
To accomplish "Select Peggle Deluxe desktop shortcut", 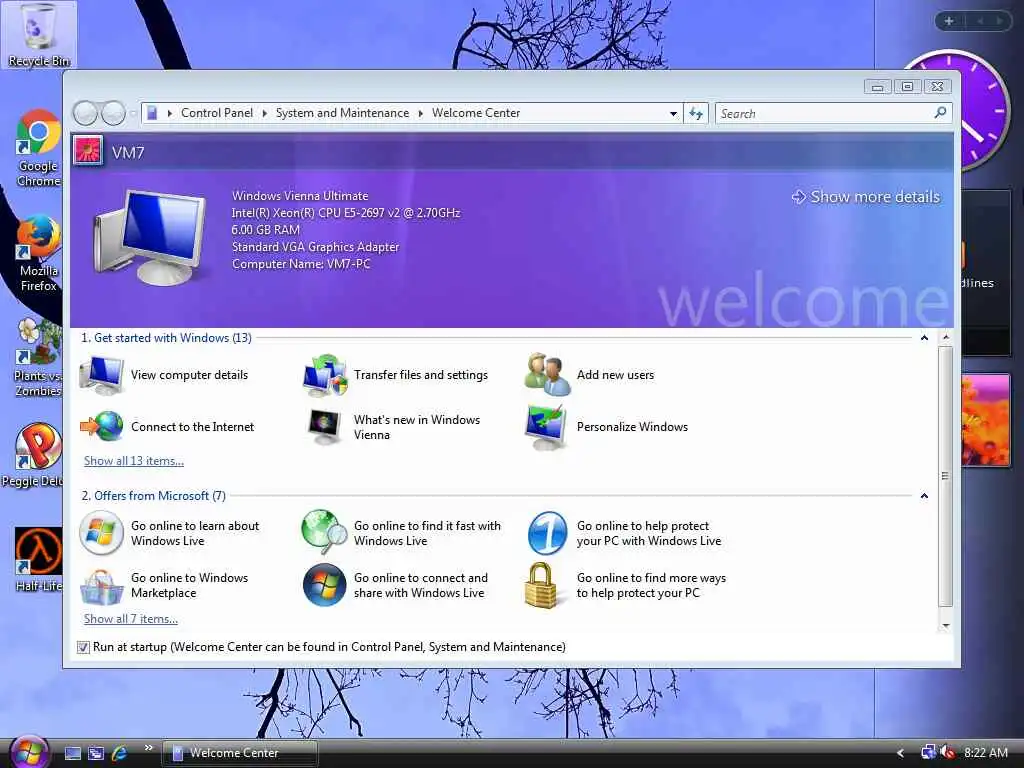I will [33, 455].
